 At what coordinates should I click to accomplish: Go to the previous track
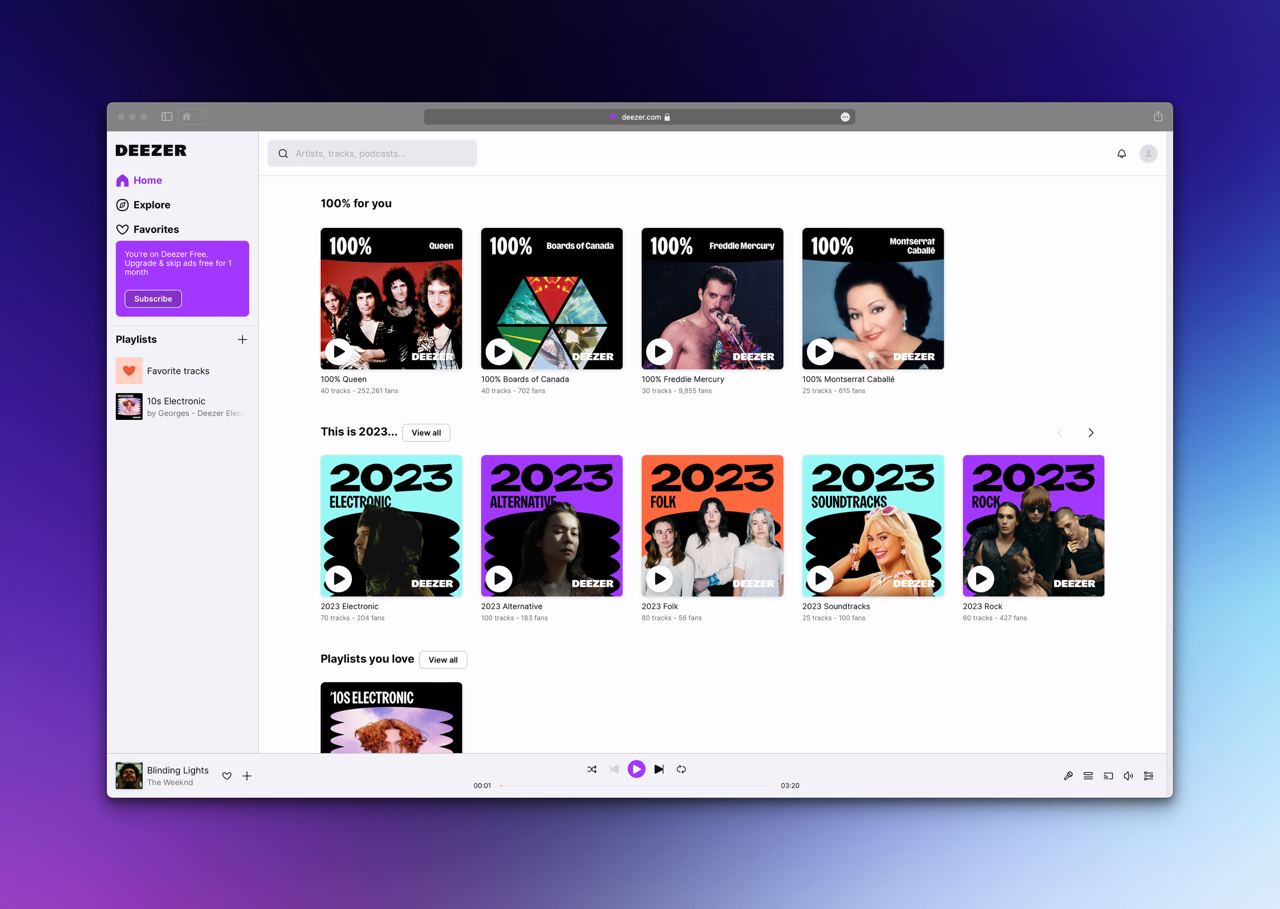(614, 769)
